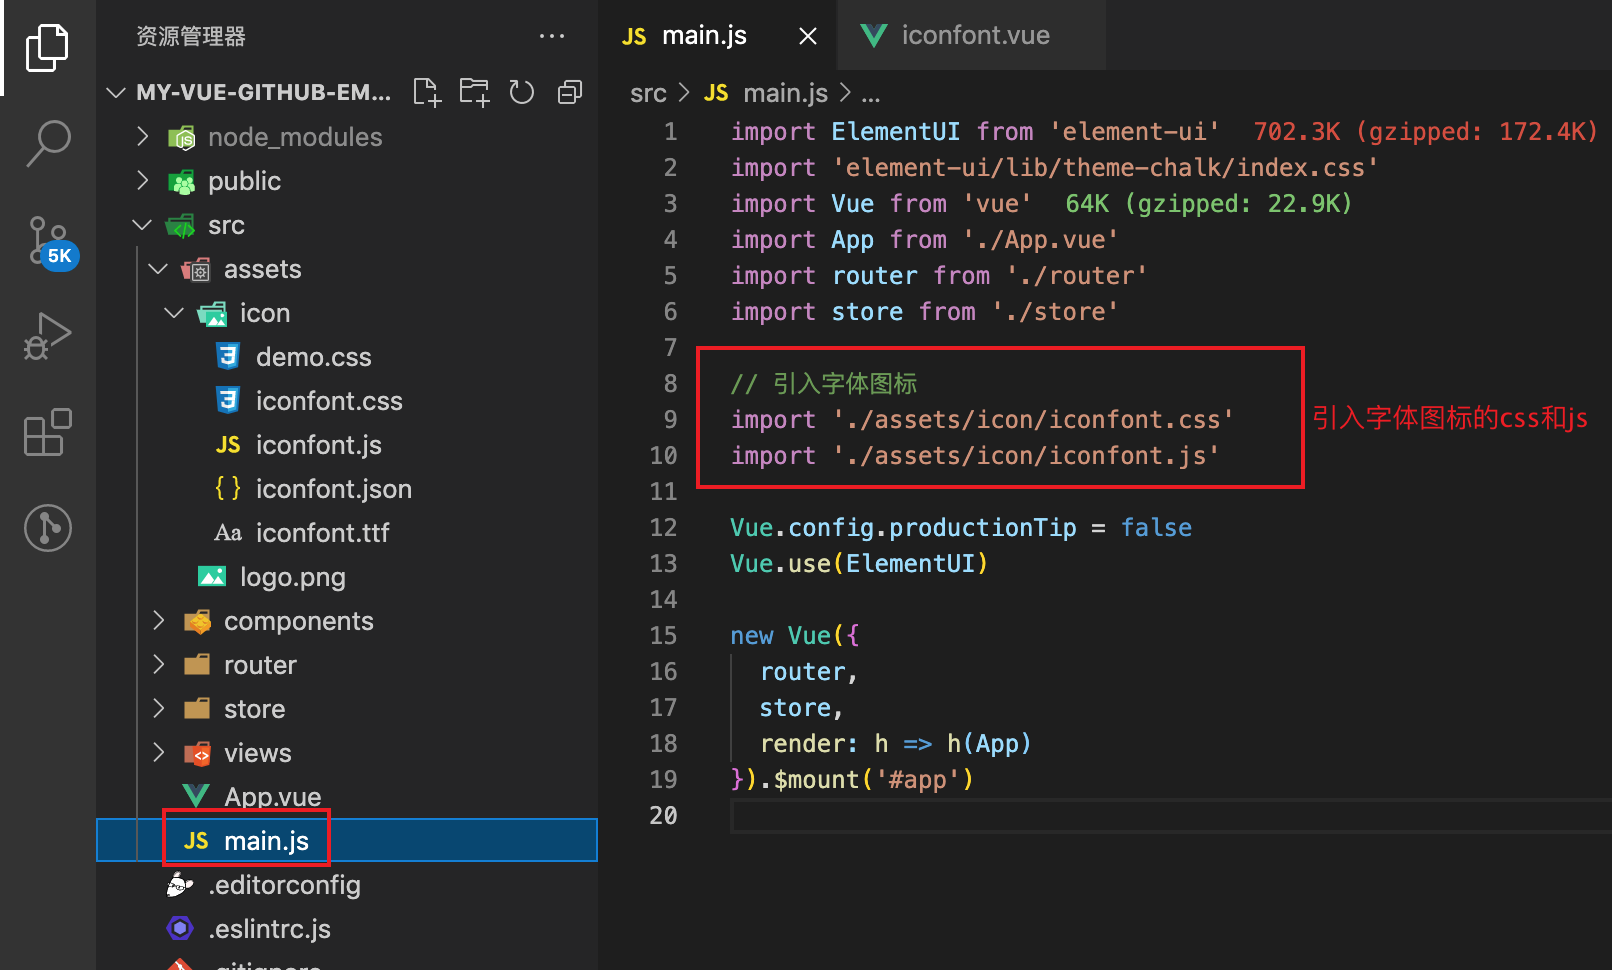Place cursor on empty line 20
The height and width of the screenshot is (970, 1612).
pos(1170,815)
